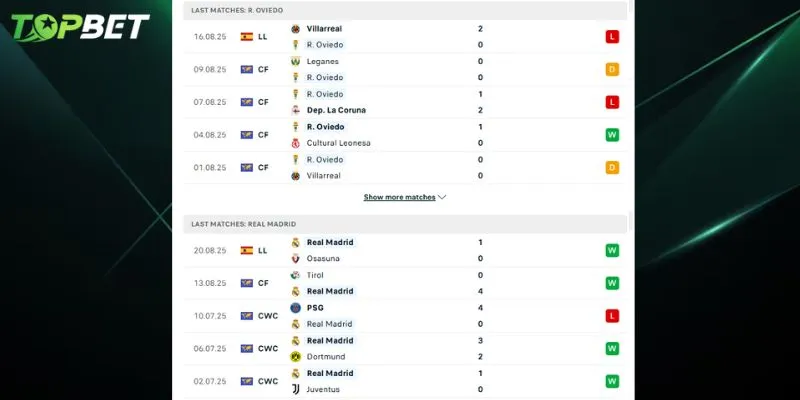The height and width of the screenshot is (400, 800).
Task: Expand Show more matches chevron
Action: tap(442, 197)
